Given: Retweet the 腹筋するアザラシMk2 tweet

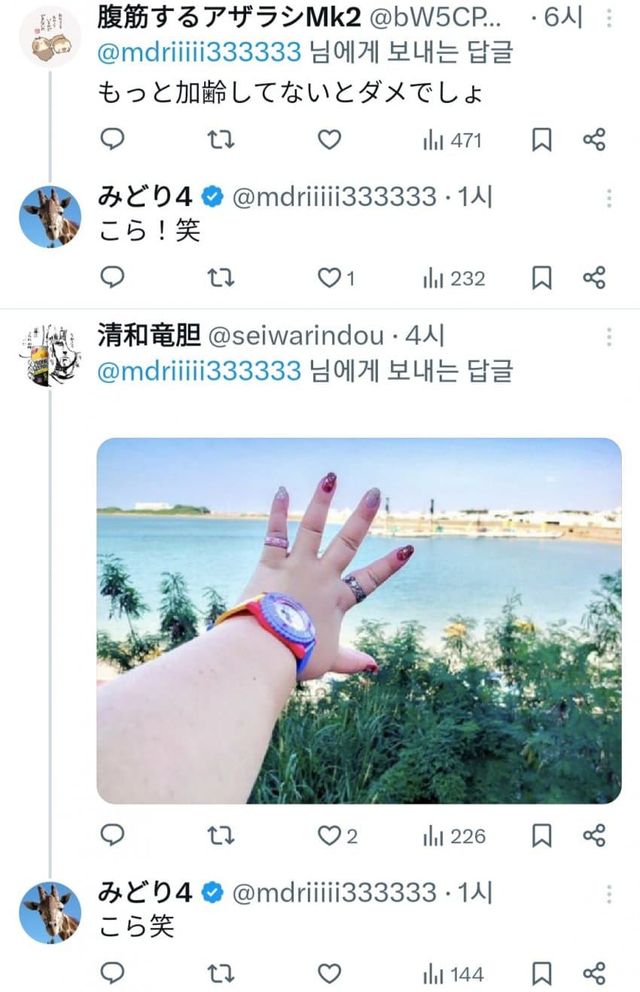Looking at the screenshot, I should tap(221, 139).
